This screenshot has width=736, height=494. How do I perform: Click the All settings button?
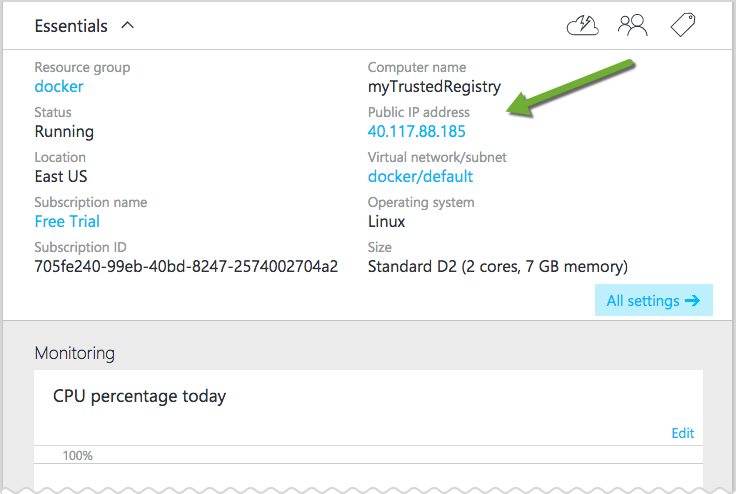tap(653, 300)
